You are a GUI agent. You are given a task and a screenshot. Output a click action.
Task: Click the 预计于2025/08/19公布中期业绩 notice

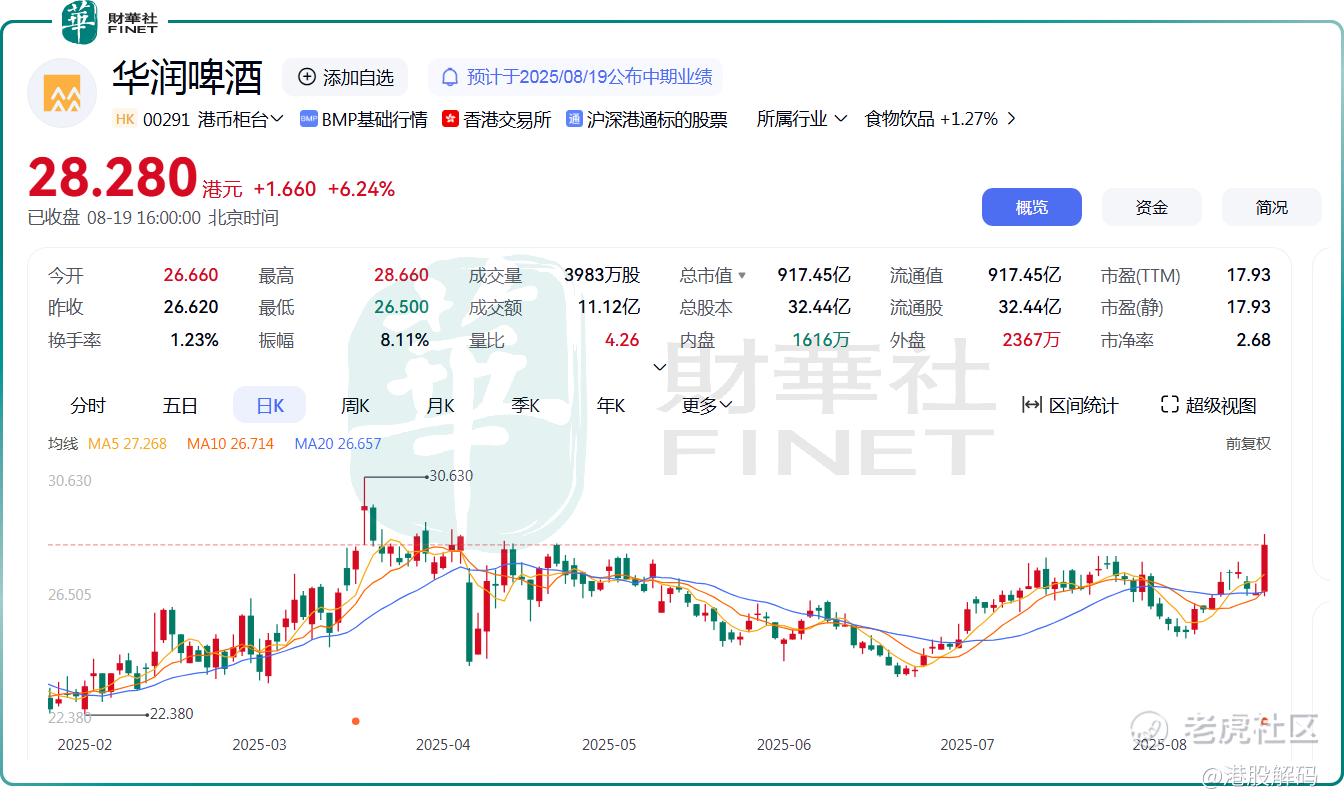[x=576, y=77]
